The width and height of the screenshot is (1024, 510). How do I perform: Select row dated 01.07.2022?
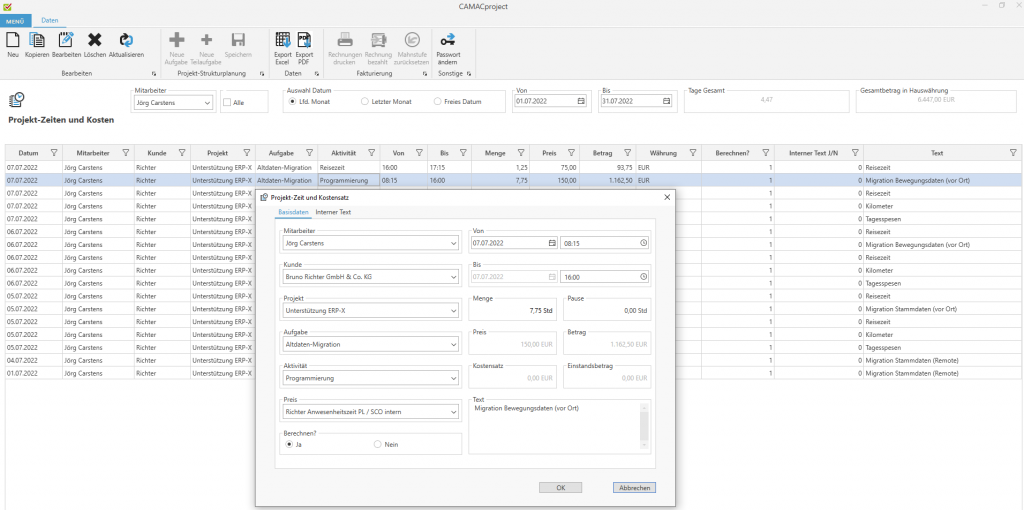(x=512, y=374)
